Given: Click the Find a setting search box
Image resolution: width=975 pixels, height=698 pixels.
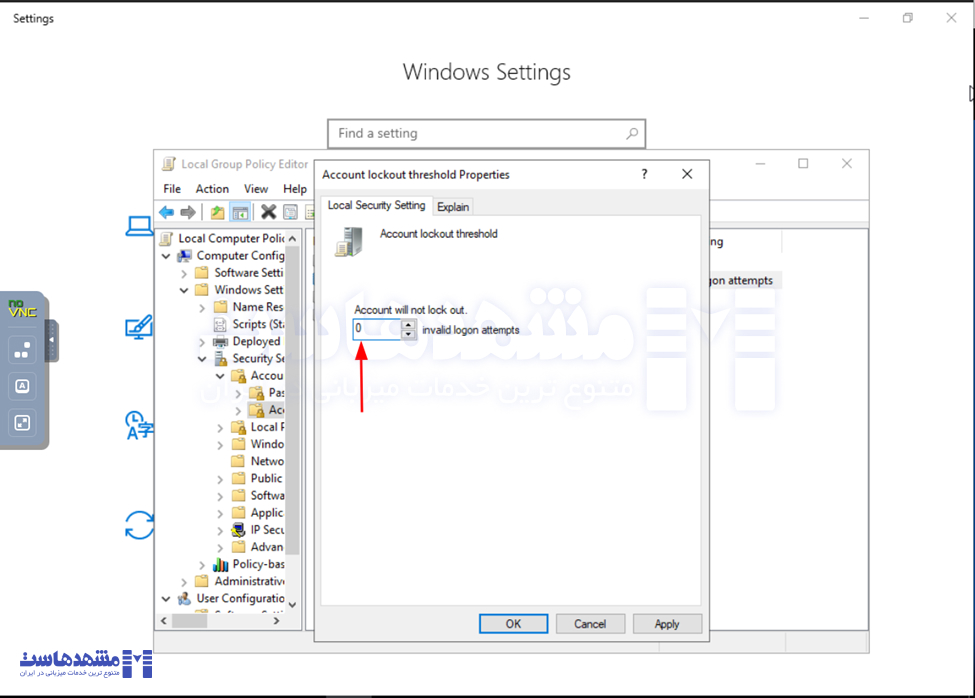Looking at the screenshot, I should [x=480, y=133].
